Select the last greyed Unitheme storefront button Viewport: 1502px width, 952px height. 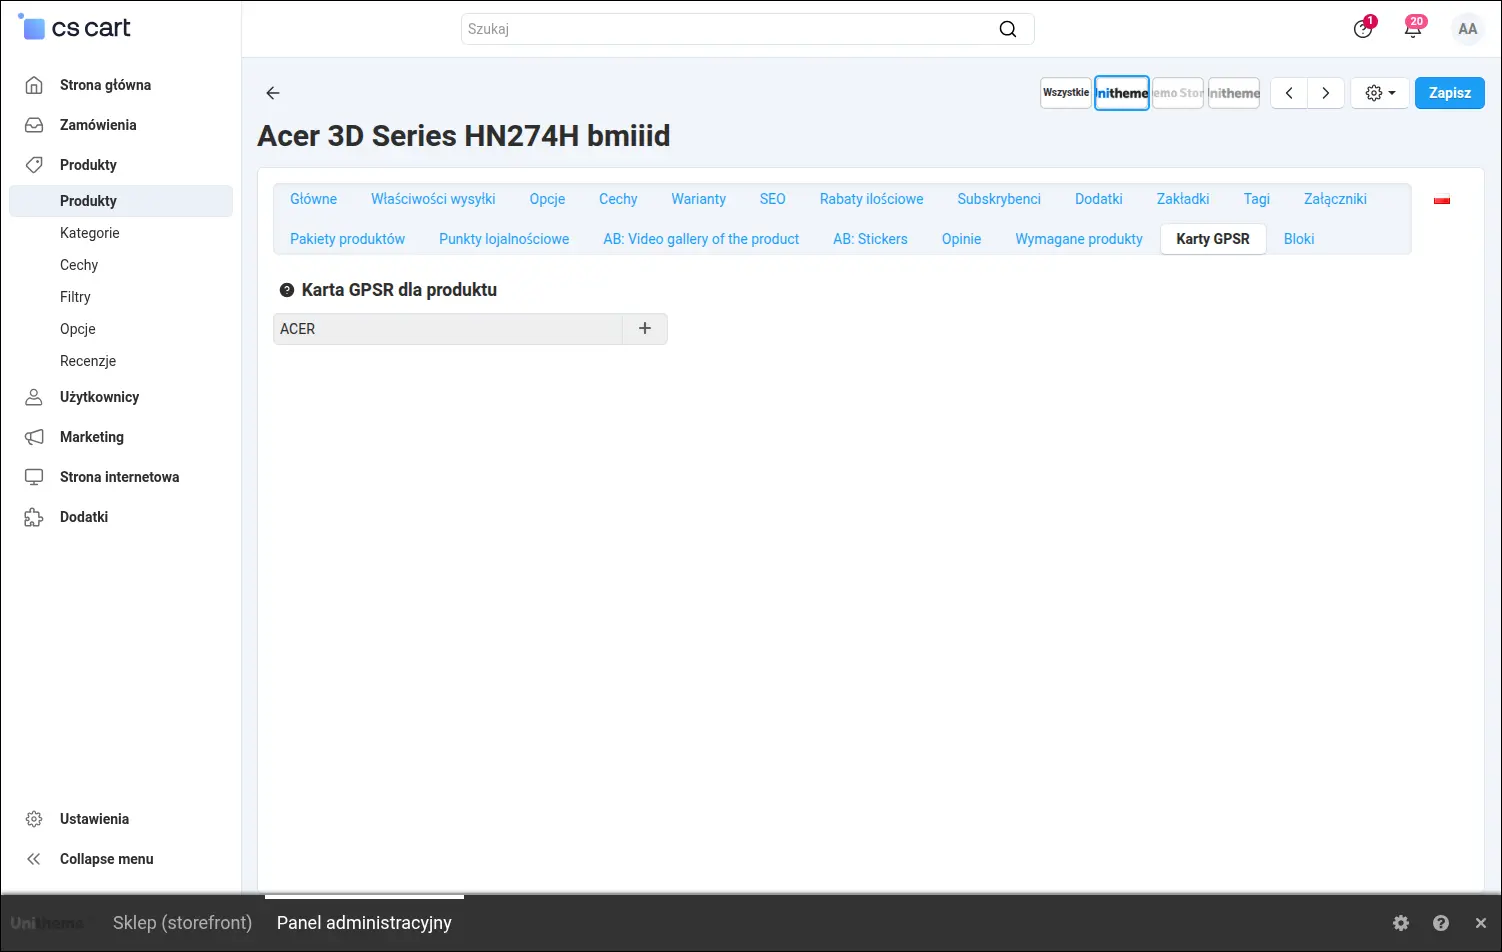1234,93
